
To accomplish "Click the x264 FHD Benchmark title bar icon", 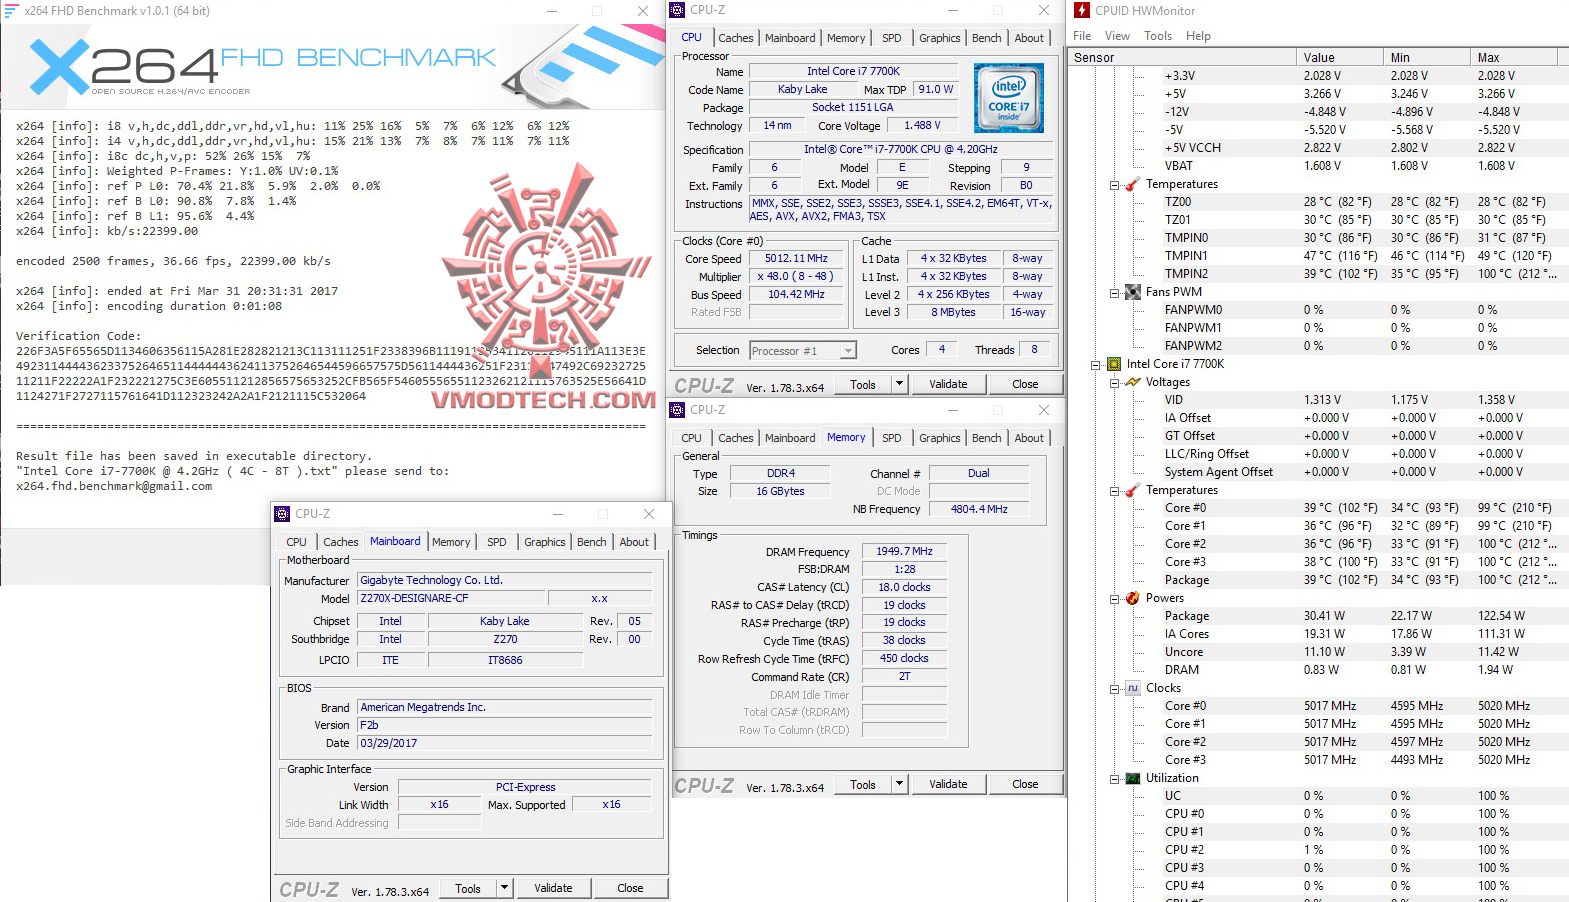I will coord(11,11).
